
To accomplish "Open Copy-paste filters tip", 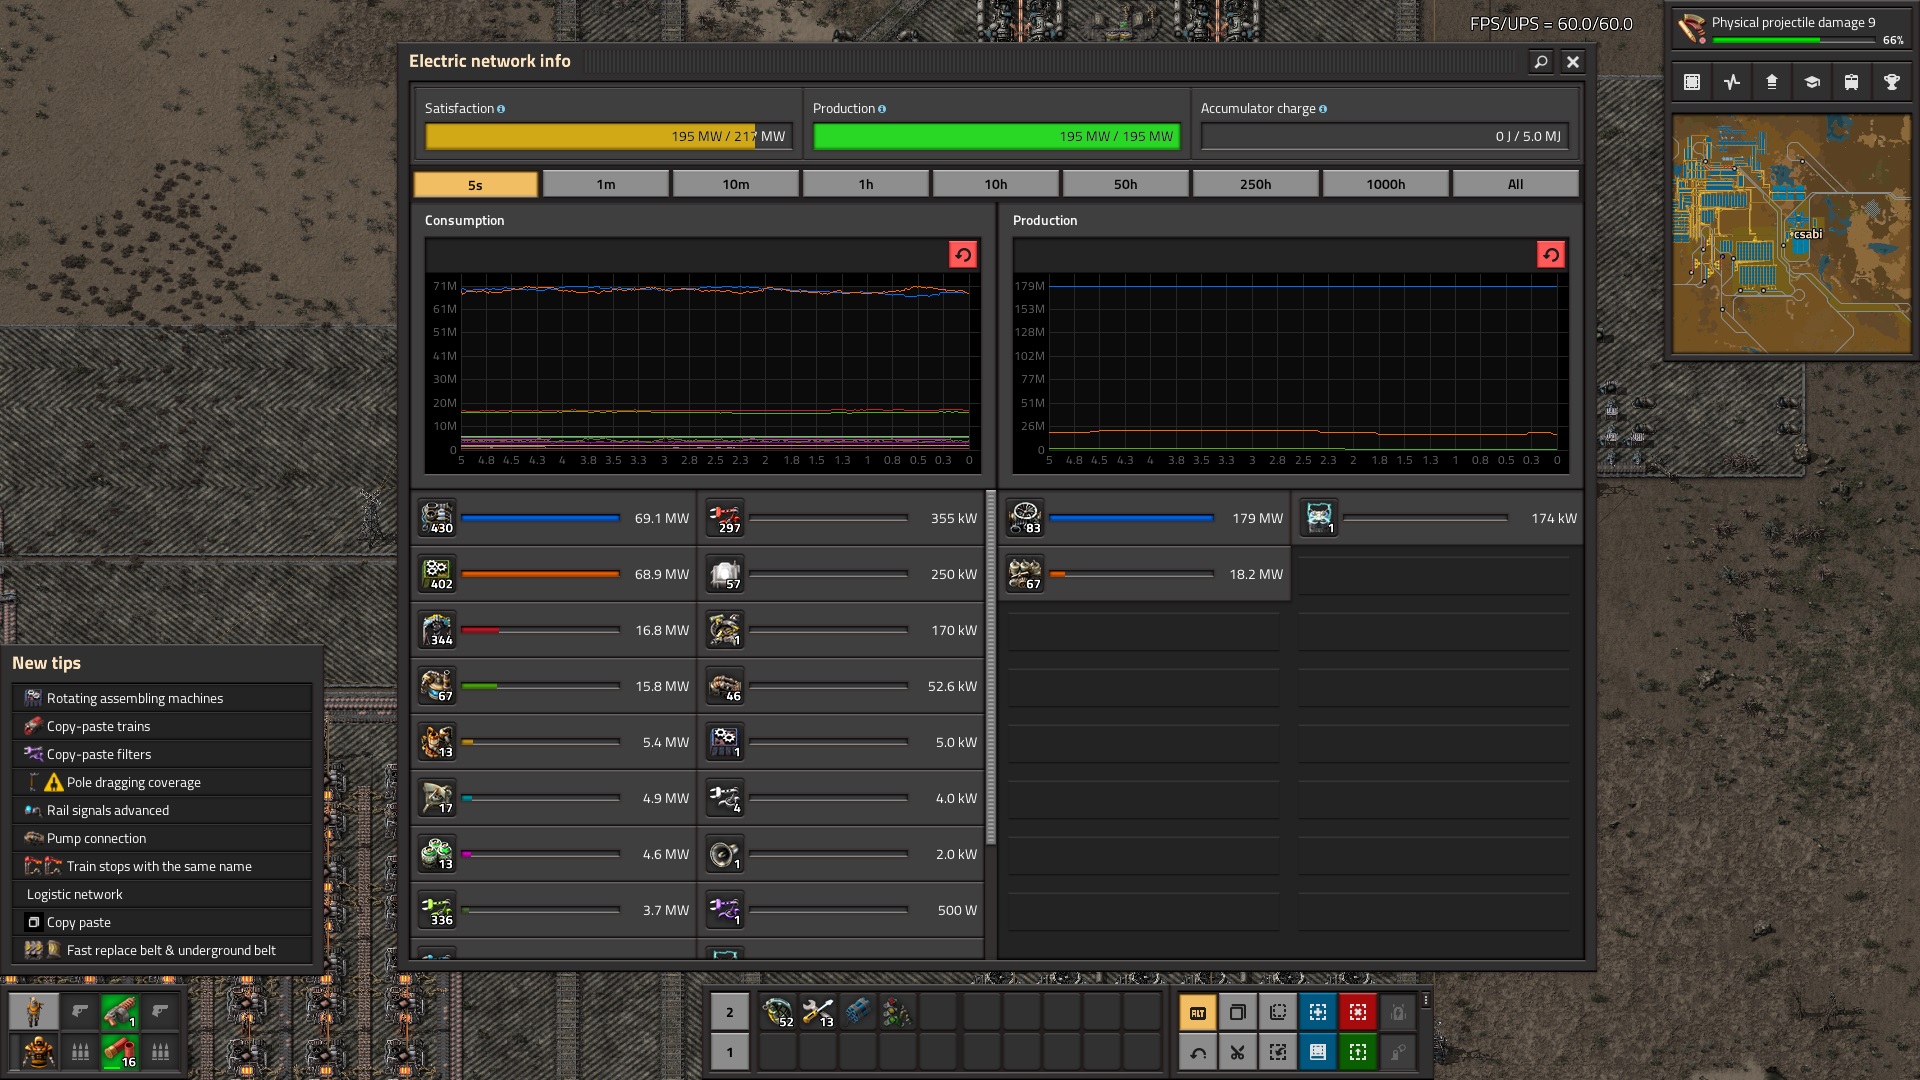I will pyautogui.click(x=162, y=754).
